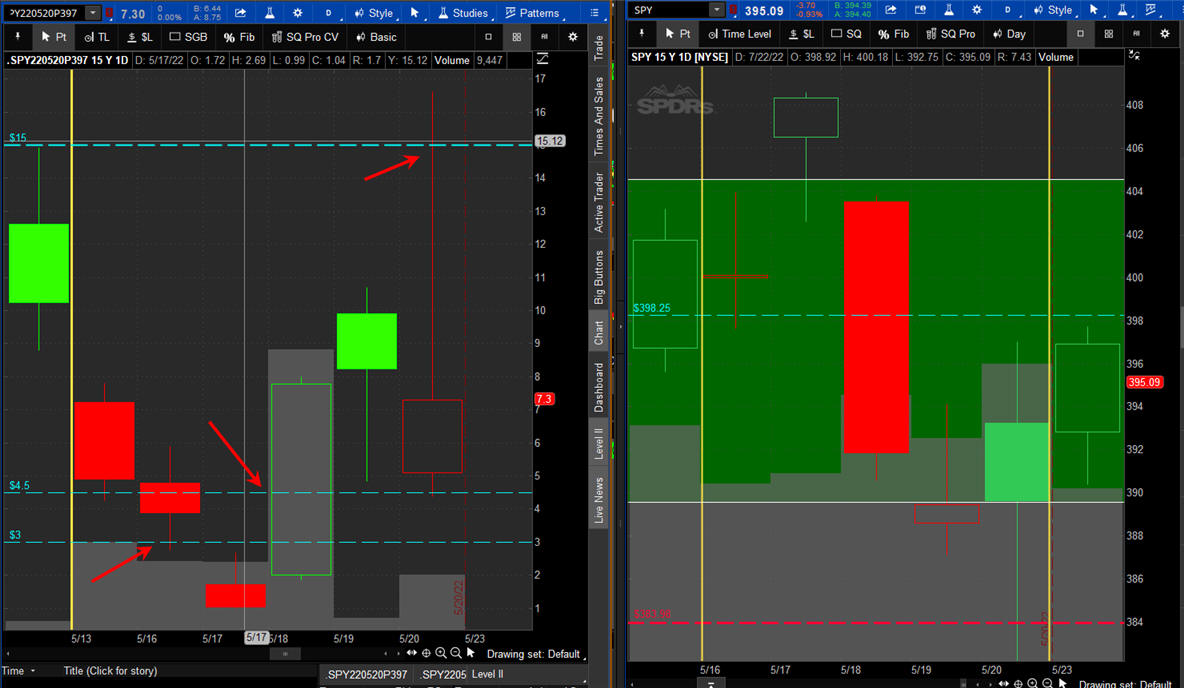
Task: Open Trade sidebar tab
Action: pos(599,48)
